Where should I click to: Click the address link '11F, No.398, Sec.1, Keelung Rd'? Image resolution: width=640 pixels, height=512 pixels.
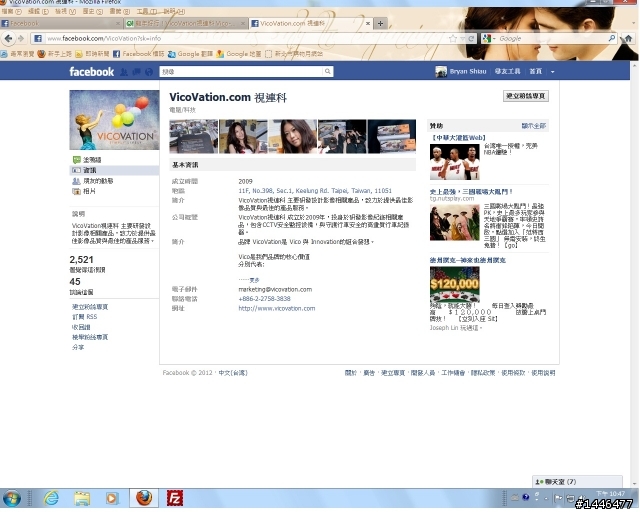tap(315, 191)
